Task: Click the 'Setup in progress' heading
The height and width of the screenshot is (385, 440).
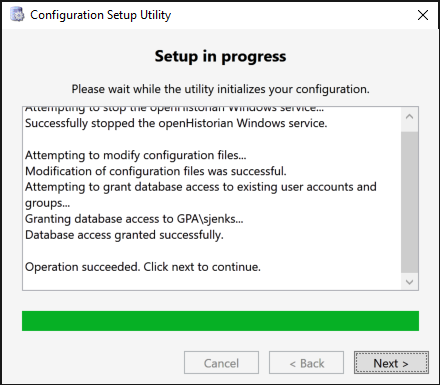Action: (220, 56)
